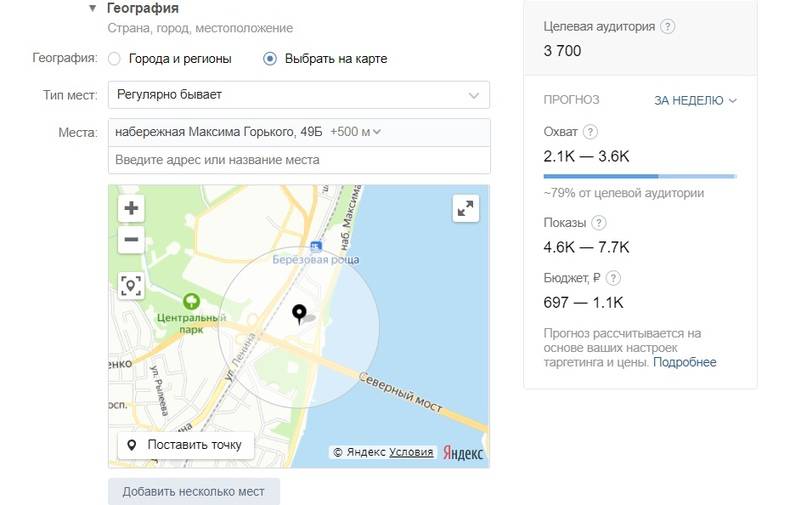Open help tooltip next to Показы
This screenshot has height=505, width=807.
pyautogui.click(x=598, y=223)
